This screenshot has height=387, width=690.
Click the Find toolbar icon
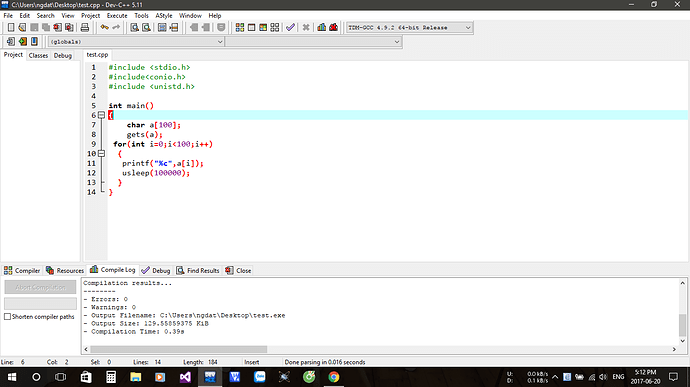tap(135, 27)
